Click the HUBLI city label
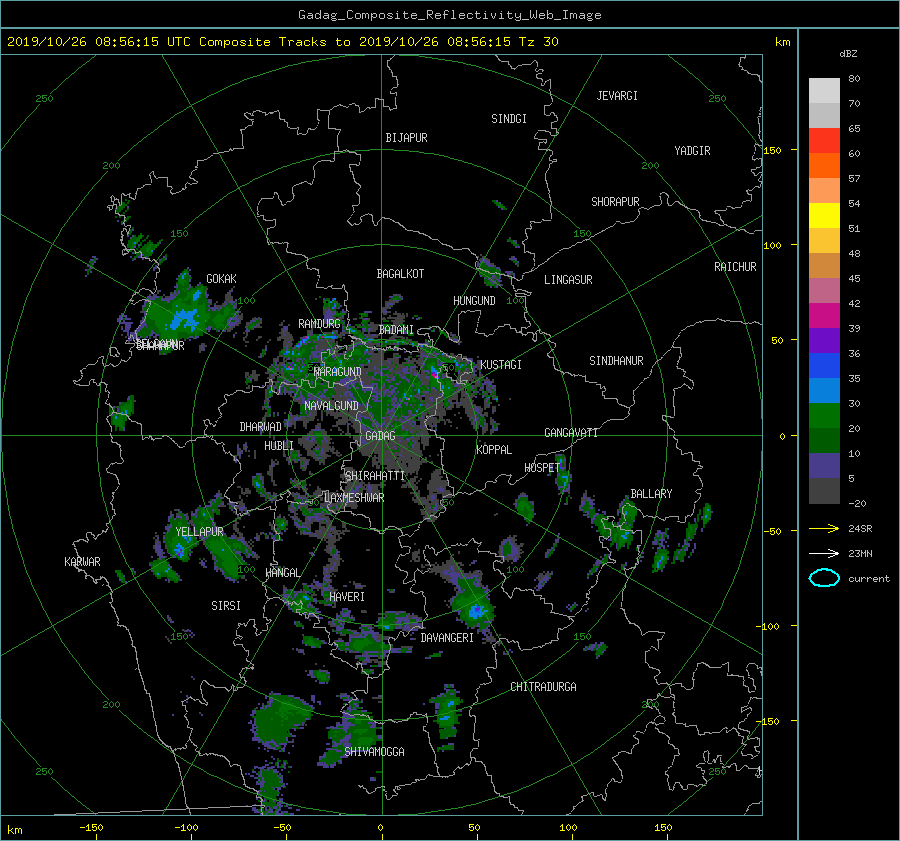This screenshot has height=841, width=900. [x=279, y=445]
